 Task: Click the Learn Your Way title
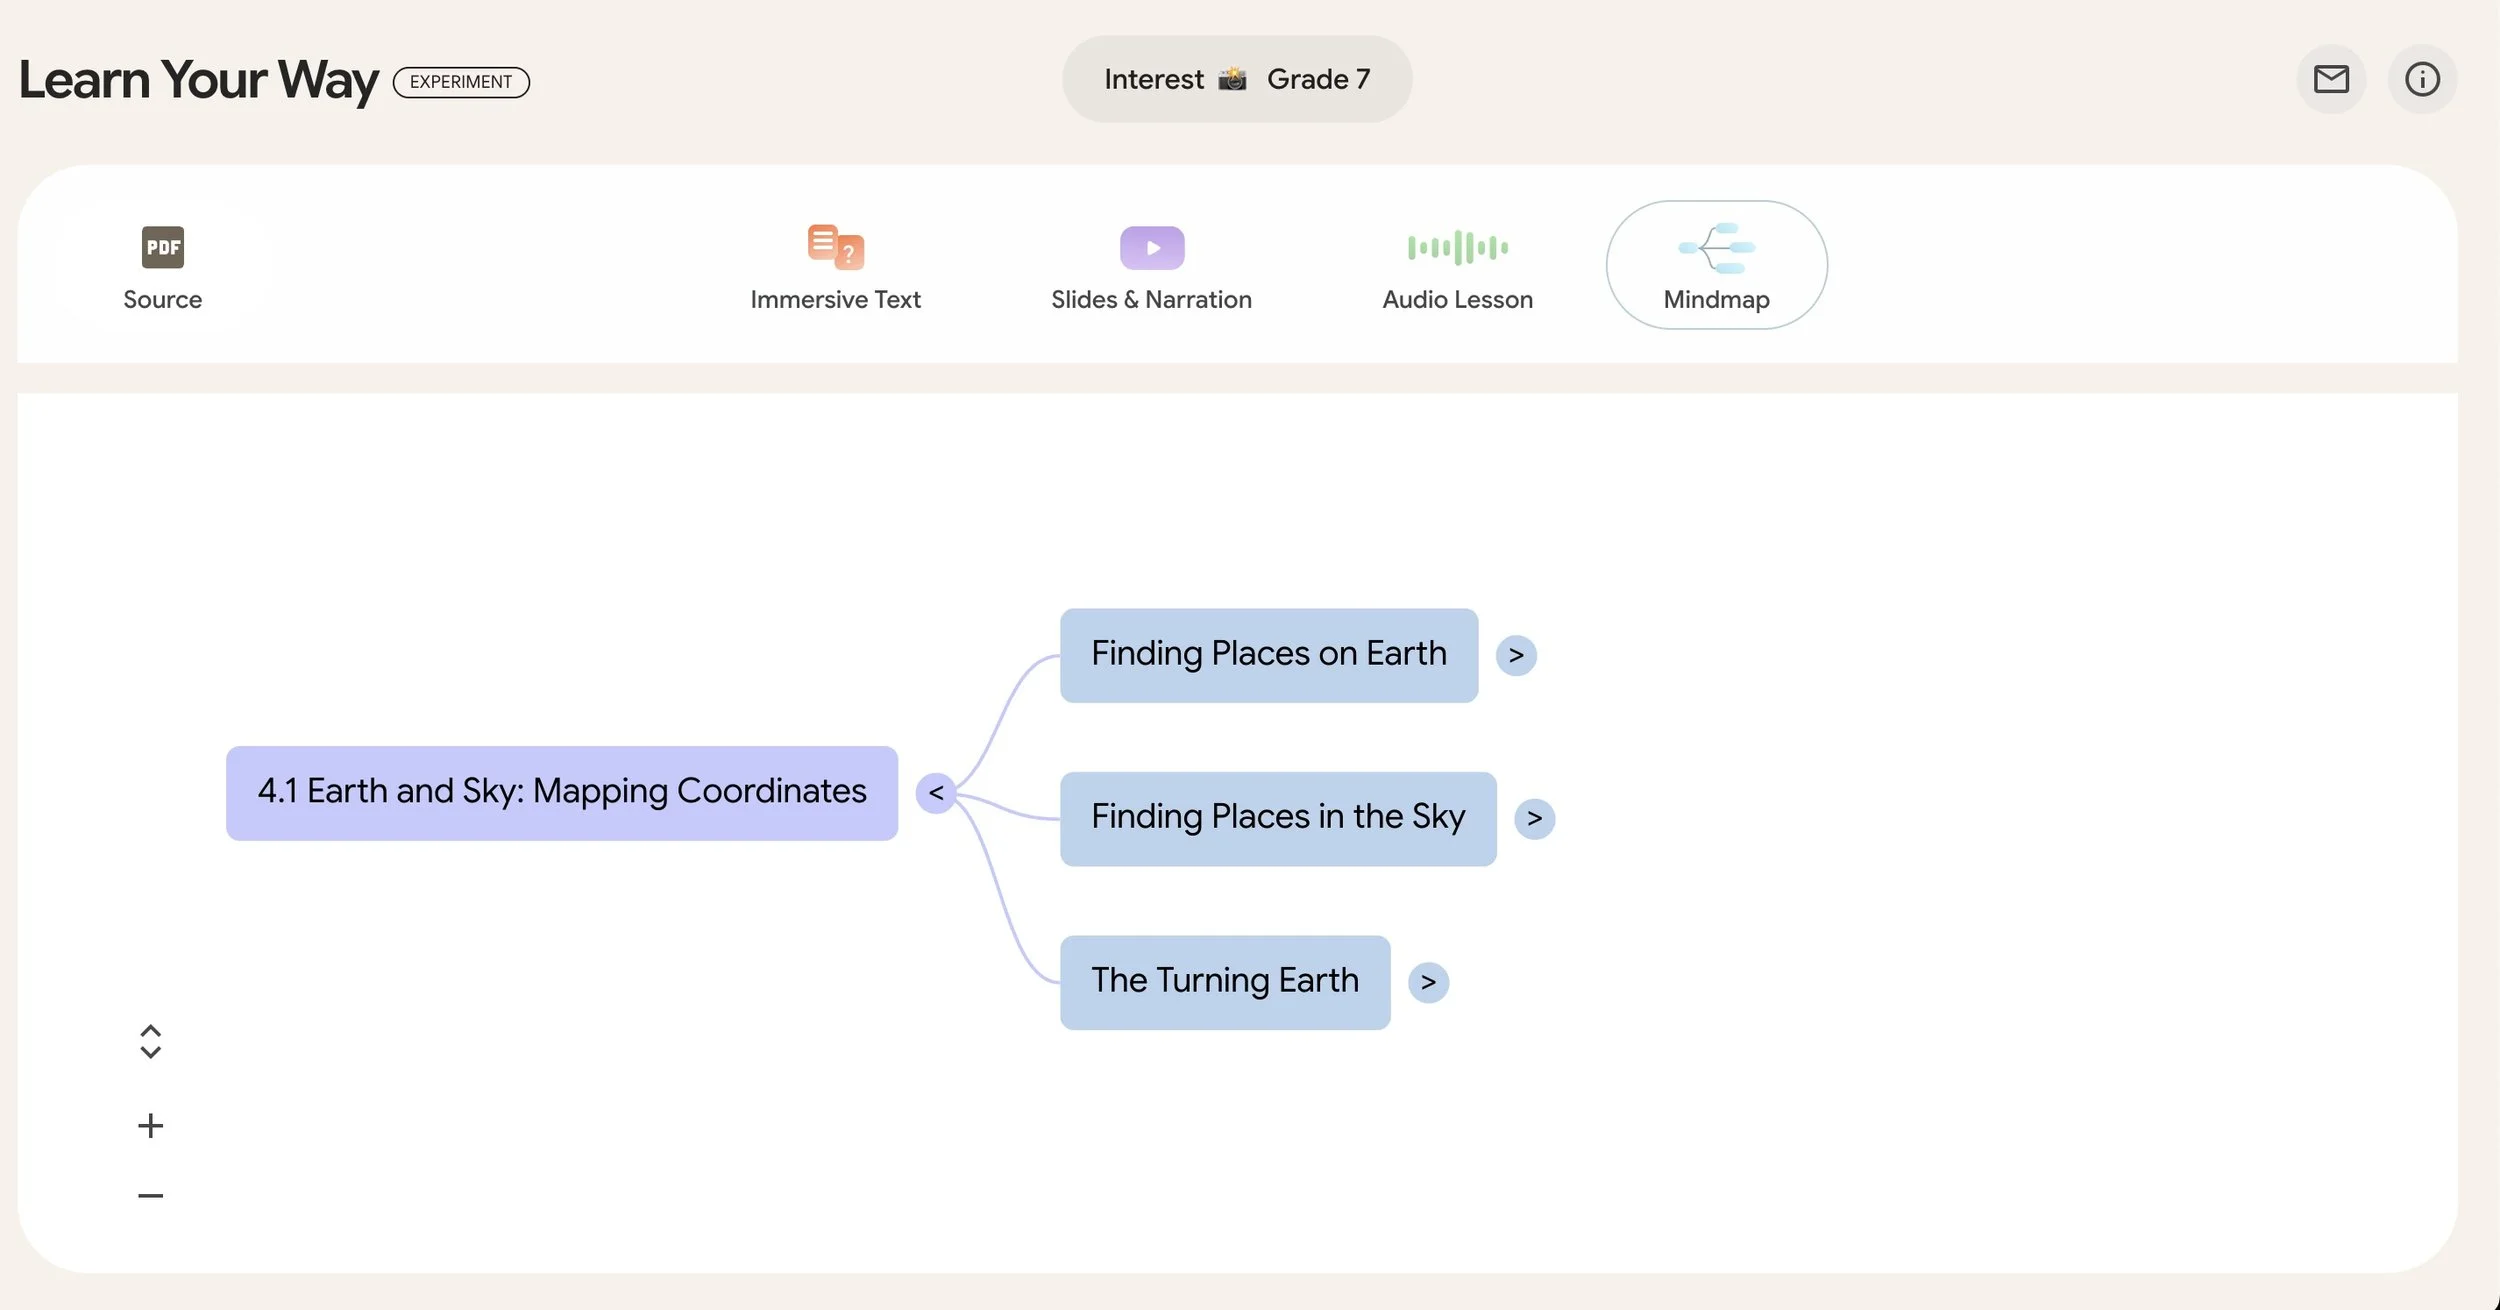(198, 80)
